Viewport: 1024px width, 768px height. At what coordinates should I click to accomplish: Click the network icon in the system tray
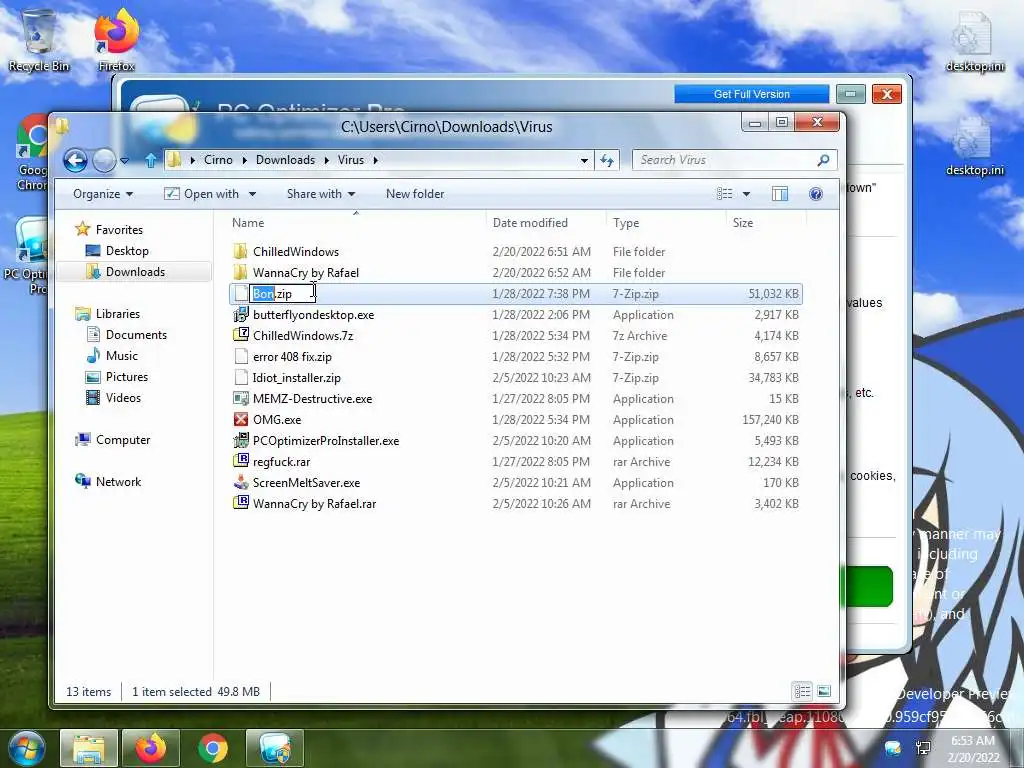coord(923,749)
